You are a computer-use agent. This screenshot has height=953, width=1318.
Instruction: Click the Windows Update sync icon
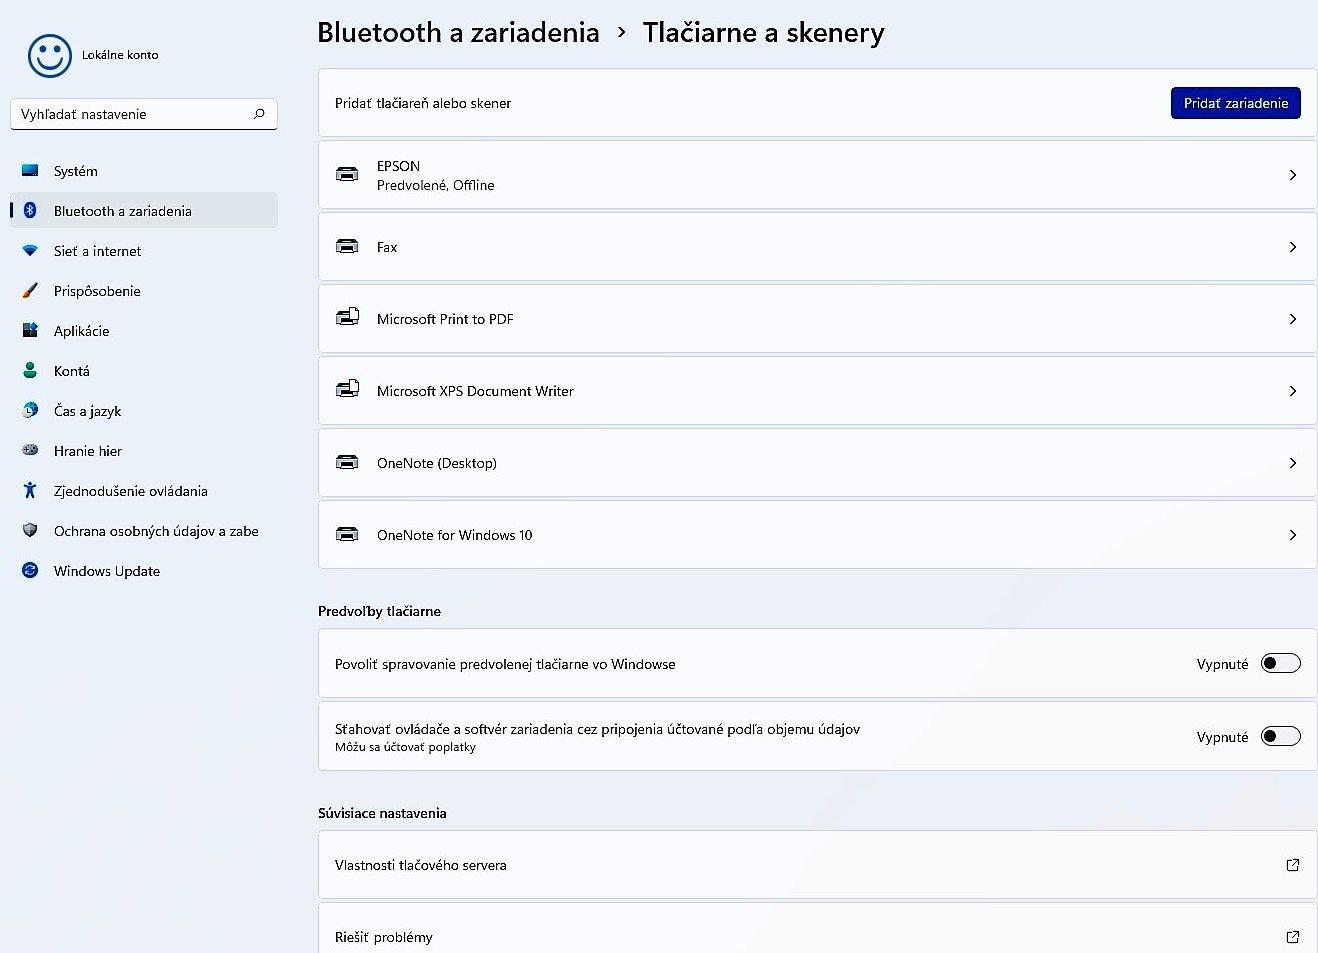click(x=30, y=571)
